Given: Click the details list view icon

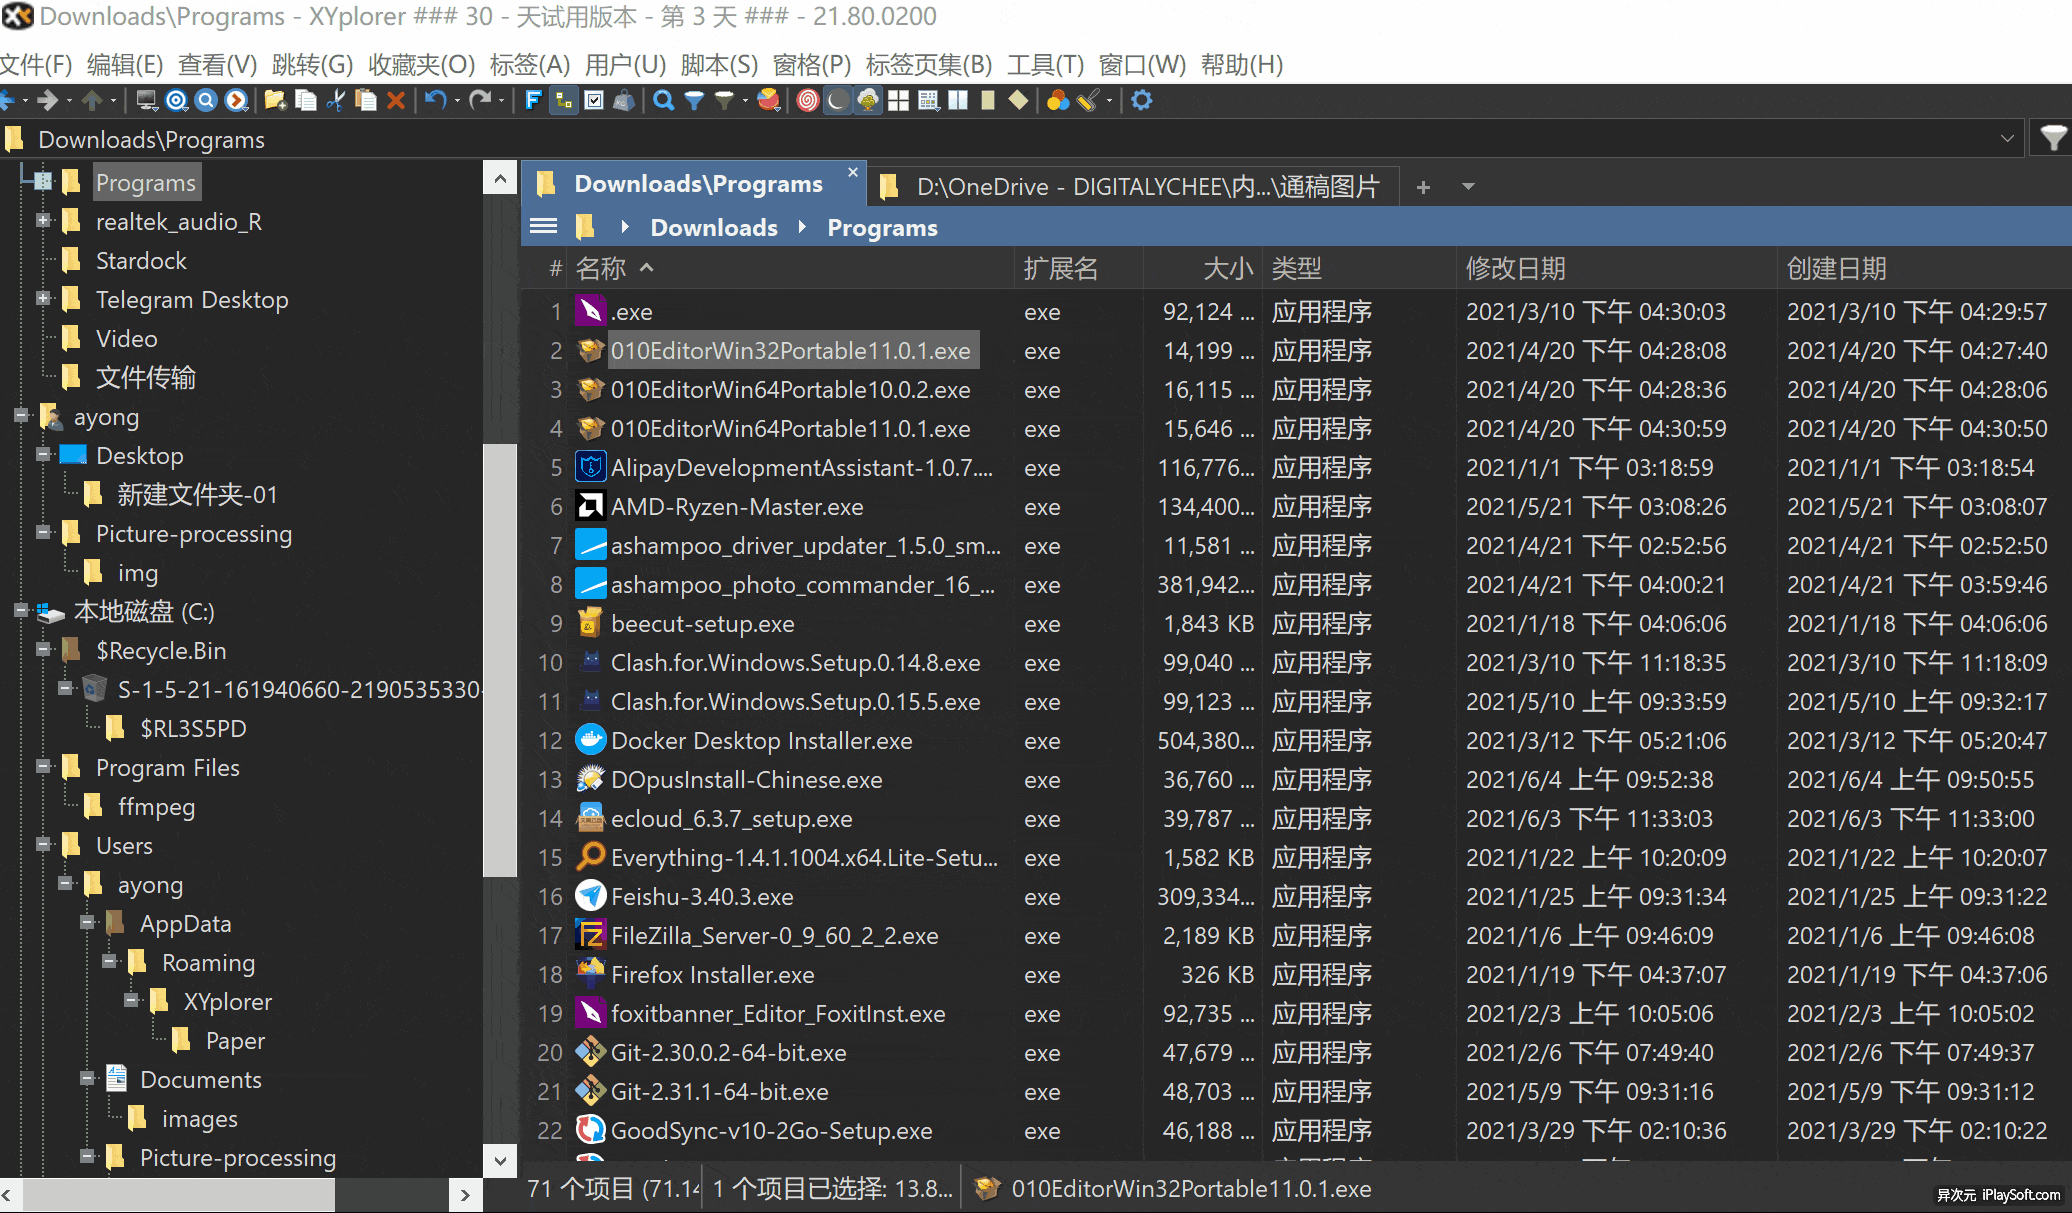Looking at the screenshot, I should [x=928, y=100].
